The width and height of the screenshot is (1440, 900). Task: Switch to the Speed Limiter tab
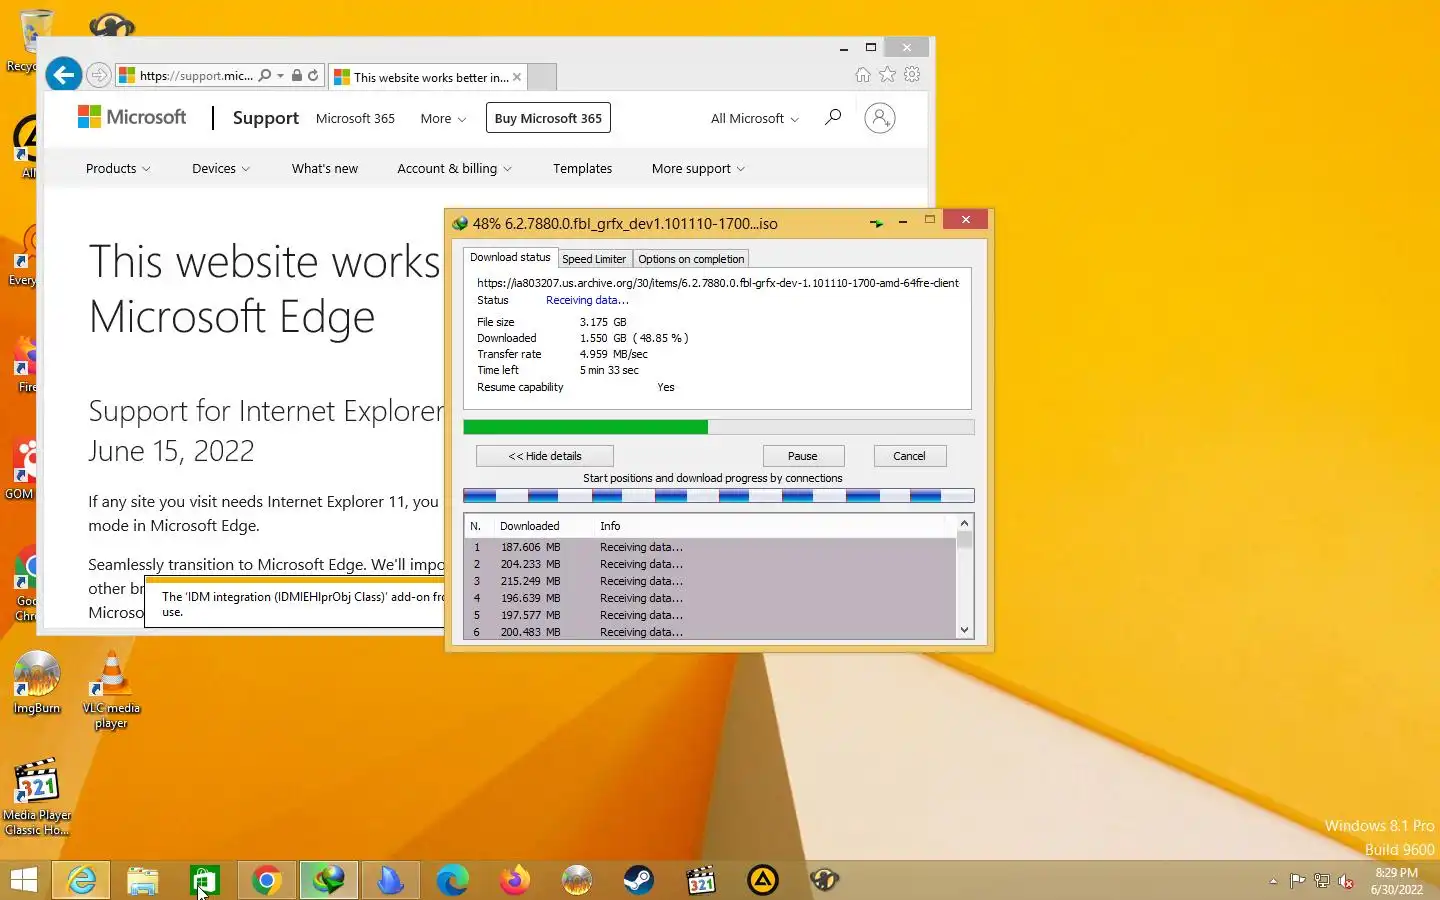[x=594, y=259]
